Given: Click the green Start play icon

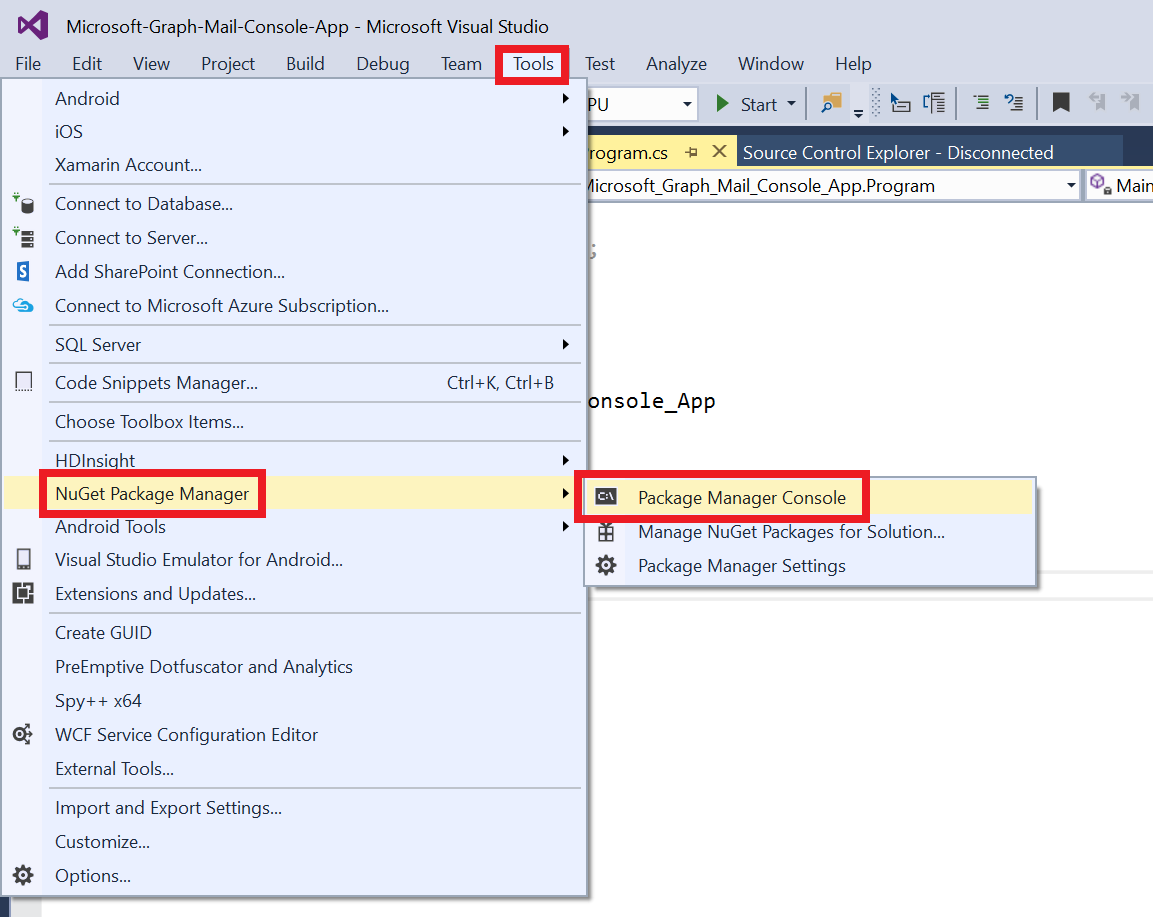Looking at the screenshot, I should coord(722,104).
